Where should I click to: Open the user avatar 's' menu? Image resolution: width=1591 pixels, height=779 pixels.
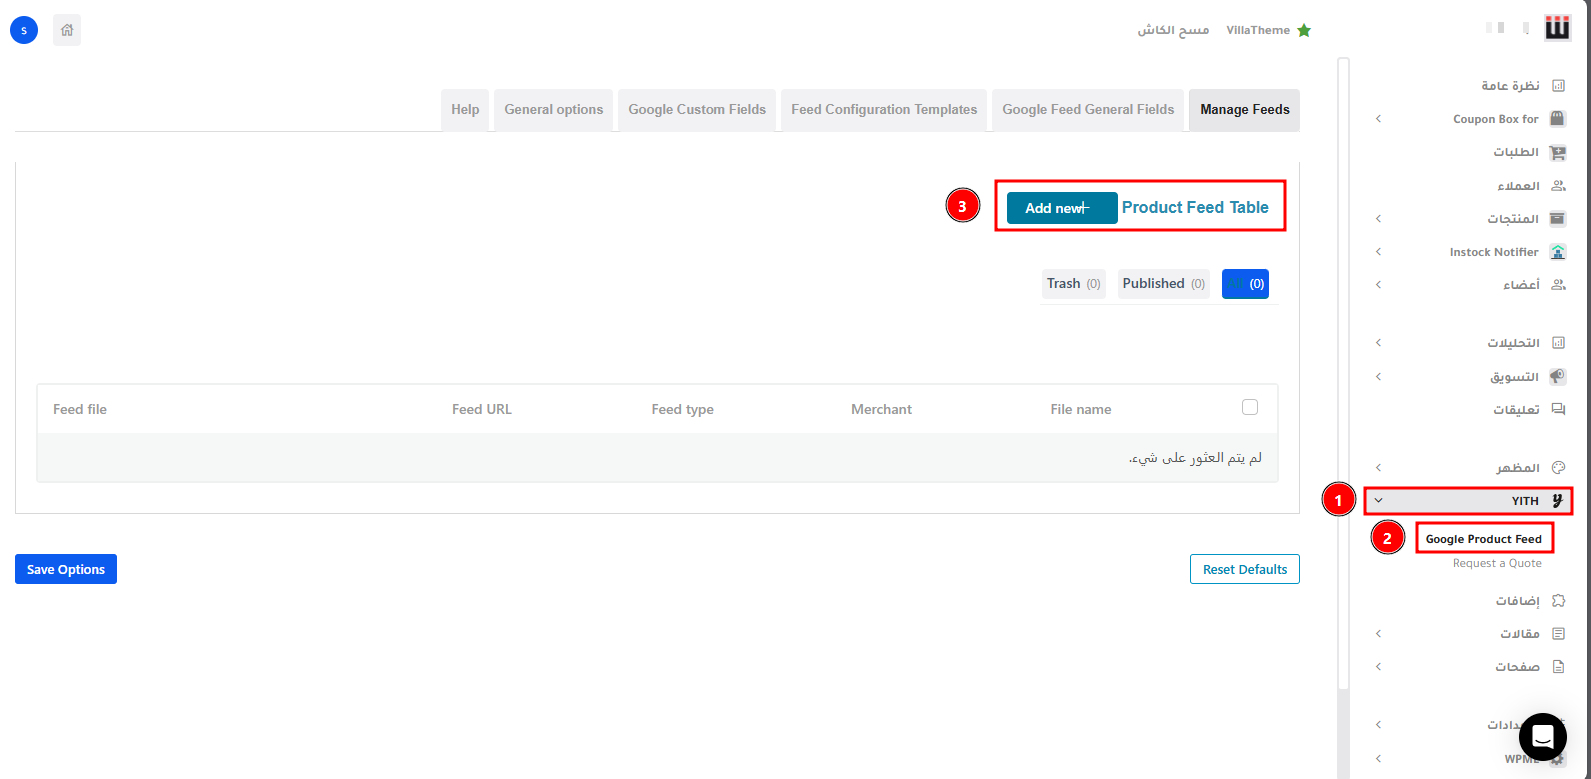point(24,30)
